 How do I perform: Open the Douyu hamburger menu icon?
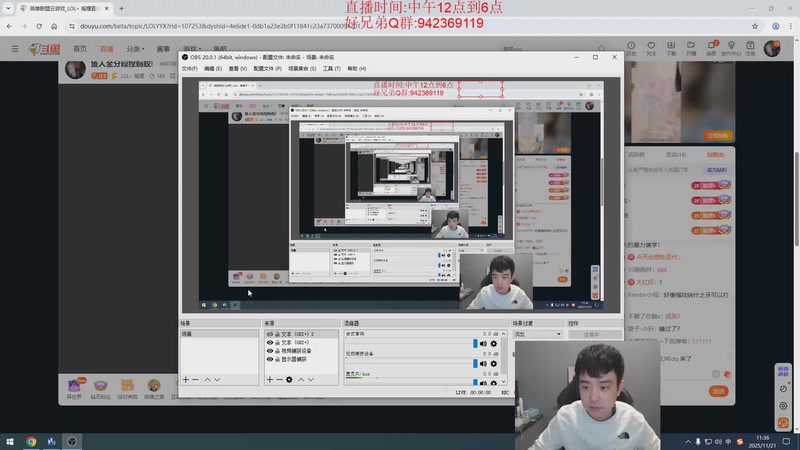(15, 49)
